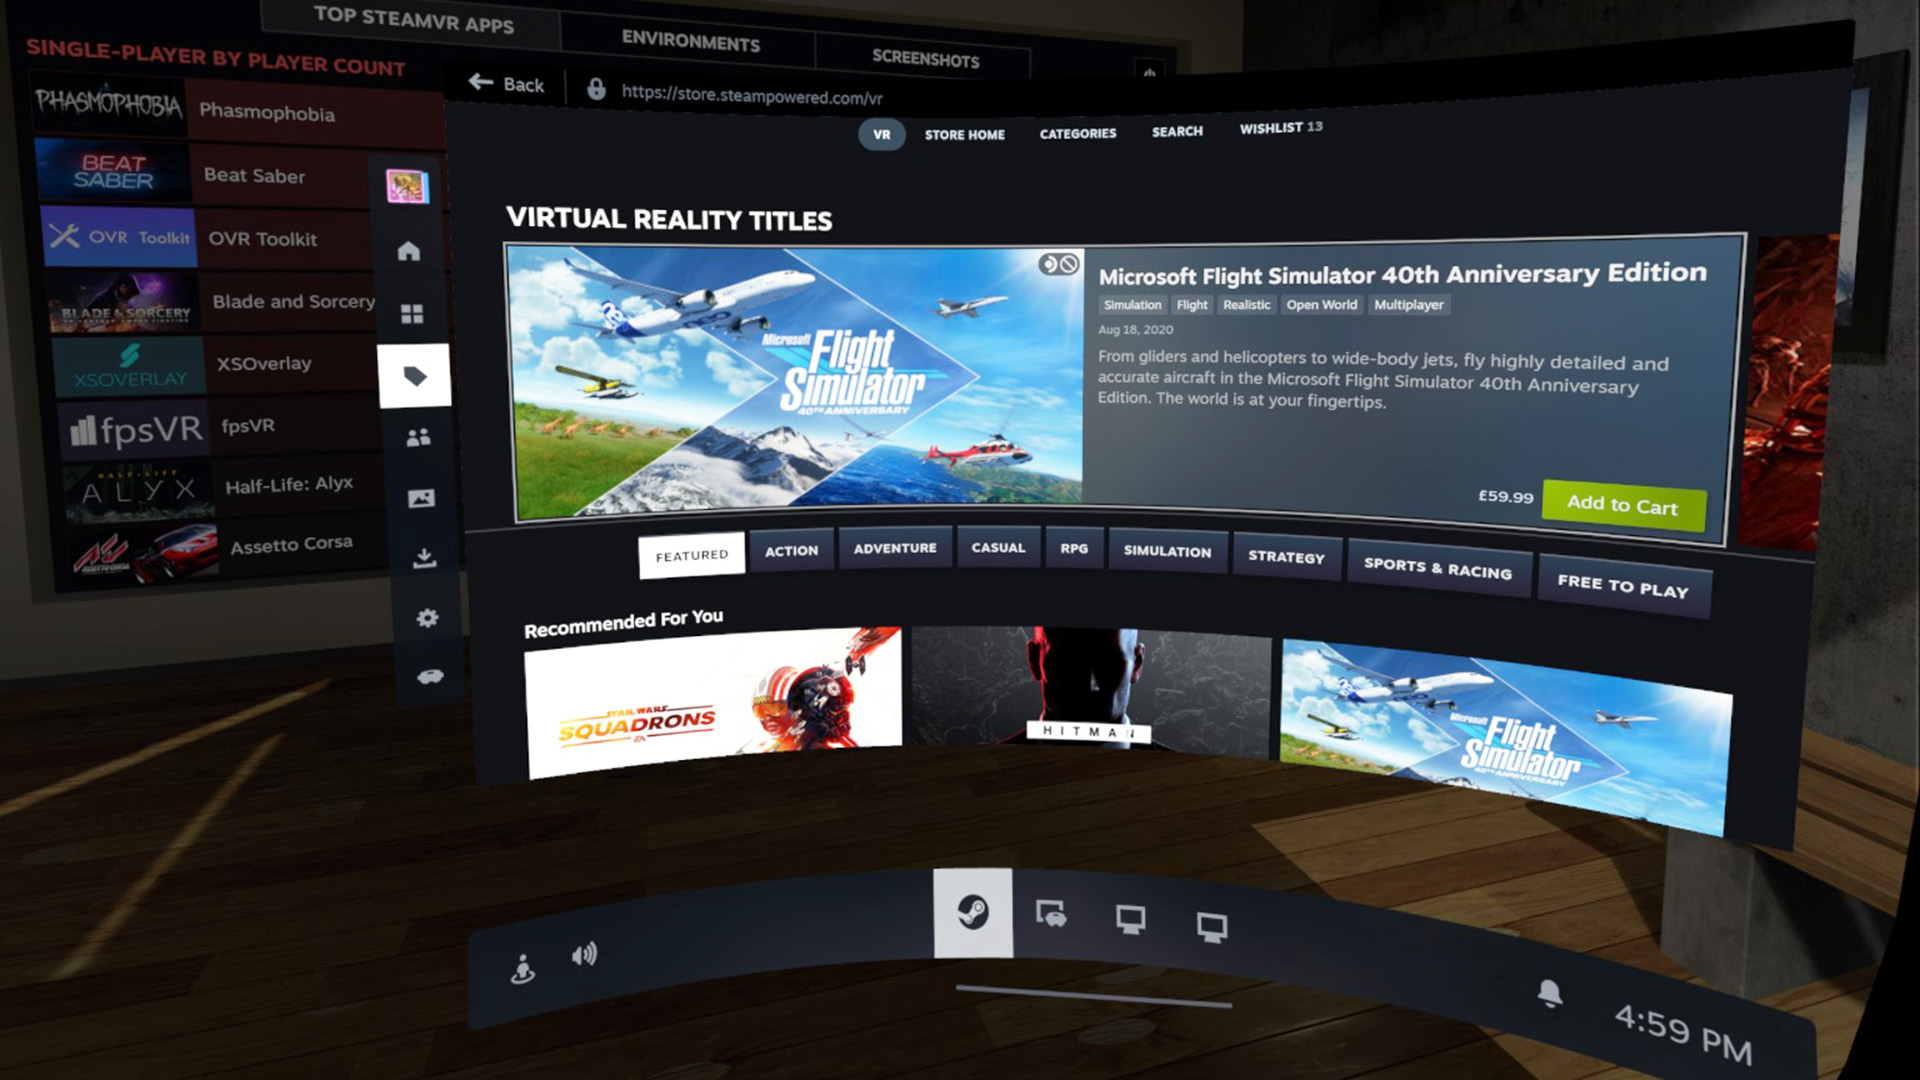
Task: Expand the SEARCH bar dropdown
Action: point(1175,132)
